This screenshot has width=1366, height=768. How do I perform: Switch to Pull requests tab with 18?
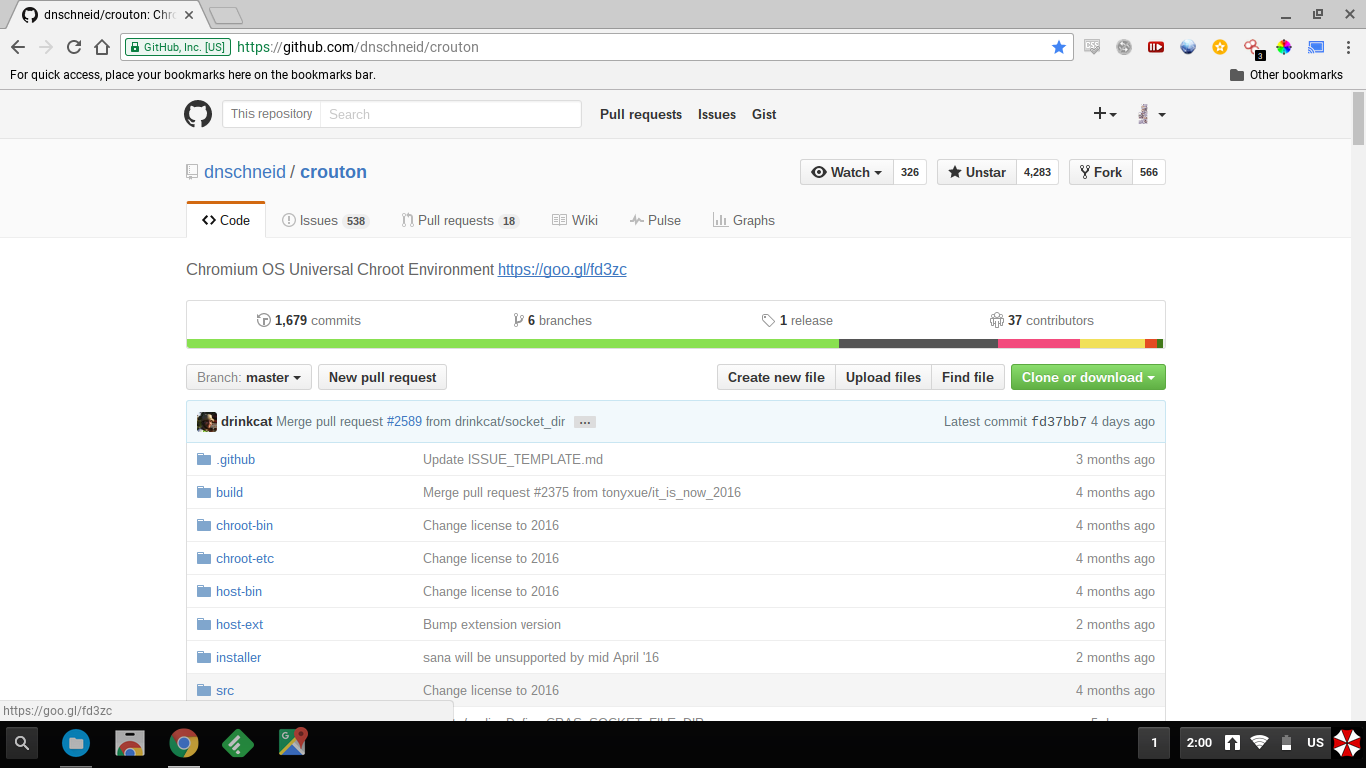[x=461, y=220]
